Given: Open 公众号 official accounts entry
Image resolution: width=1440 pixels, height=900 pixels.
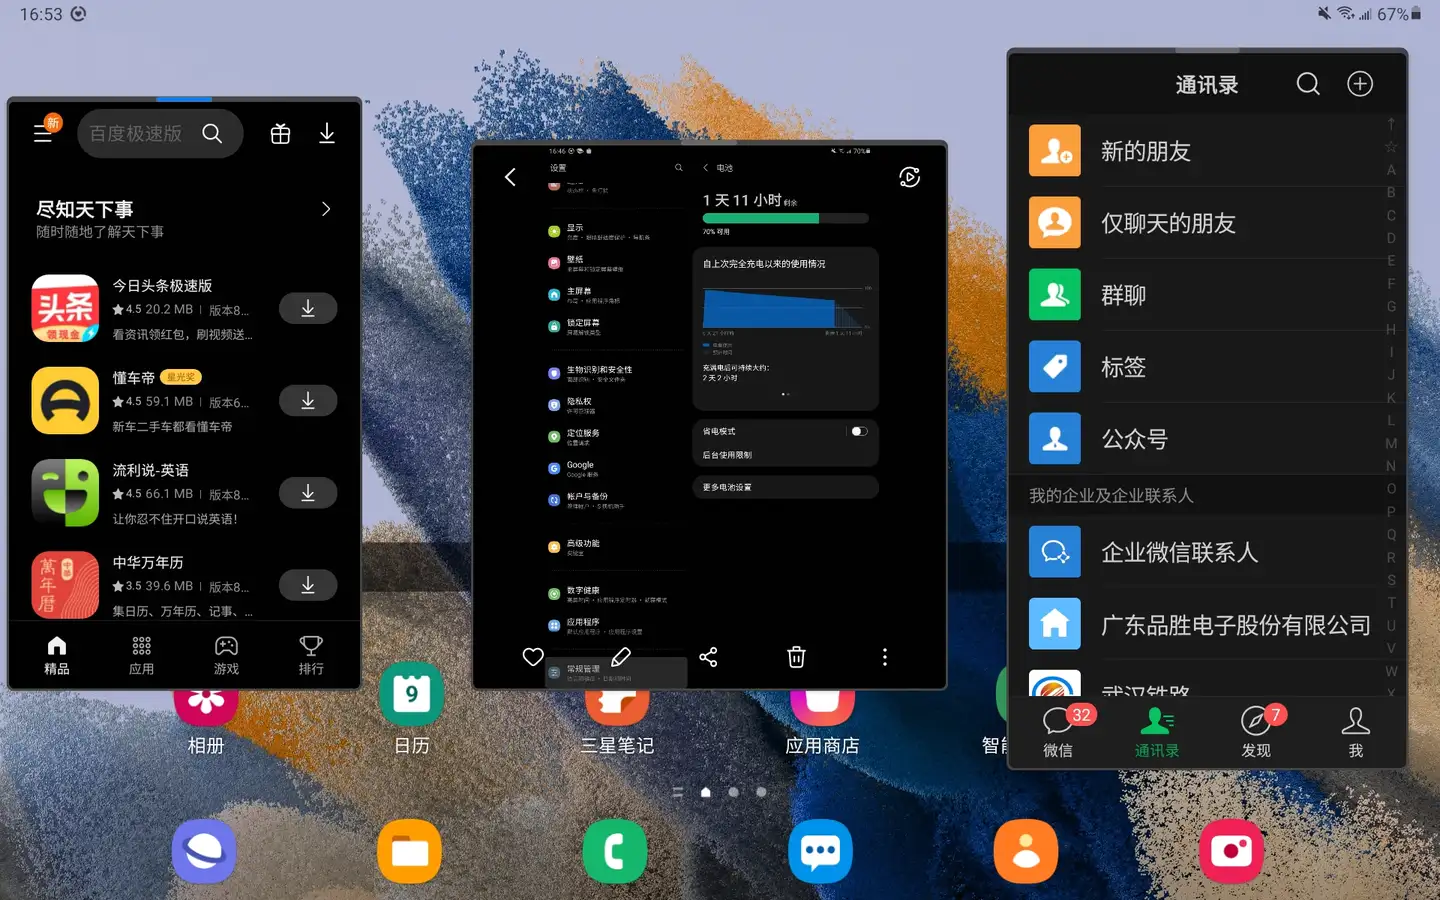Looking at the screenshot, I should [x=1200, y=439].
